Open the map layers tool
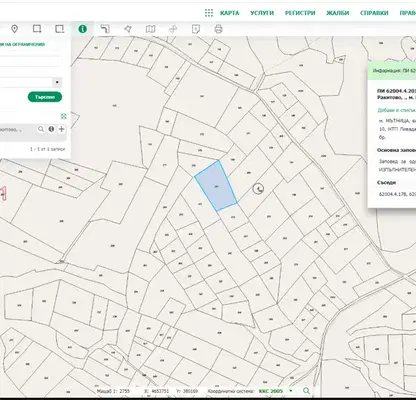 150,29
